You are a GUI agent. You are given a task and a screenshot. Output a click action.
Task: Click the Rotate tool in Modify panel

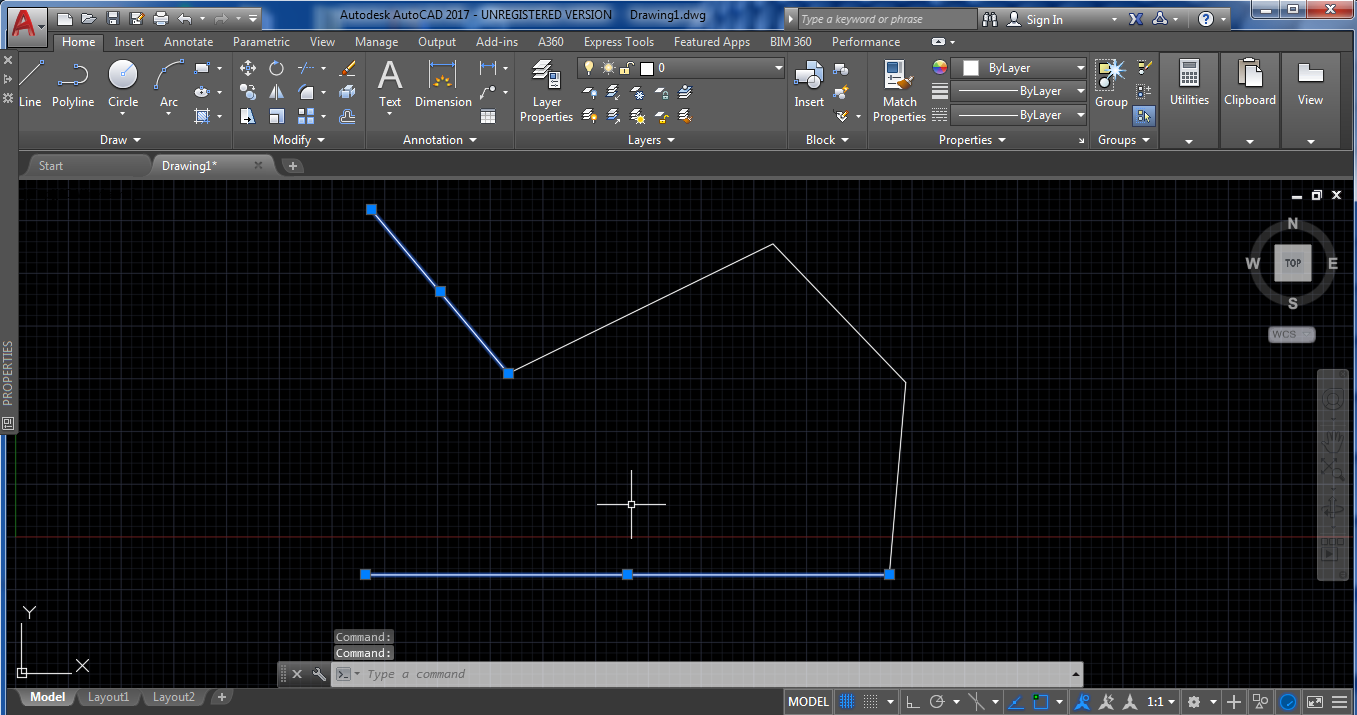(x=276, y=68)
